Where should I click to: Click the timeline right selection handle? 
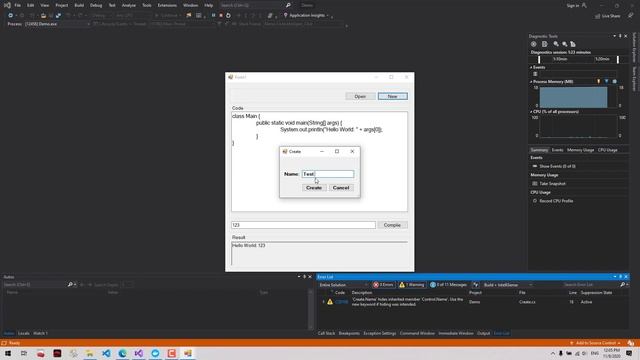click(618, 59)
